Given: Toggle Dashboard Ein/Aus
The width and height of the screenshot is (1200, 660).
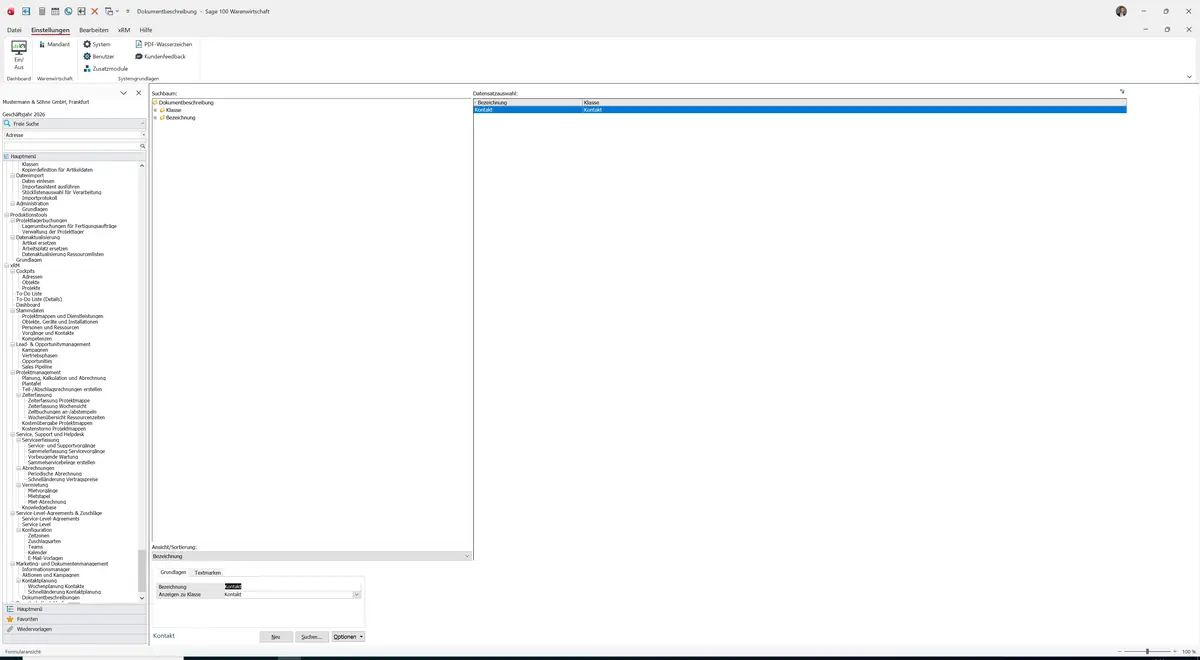Looking at the screenshot, I should click(x=19, y=55).
